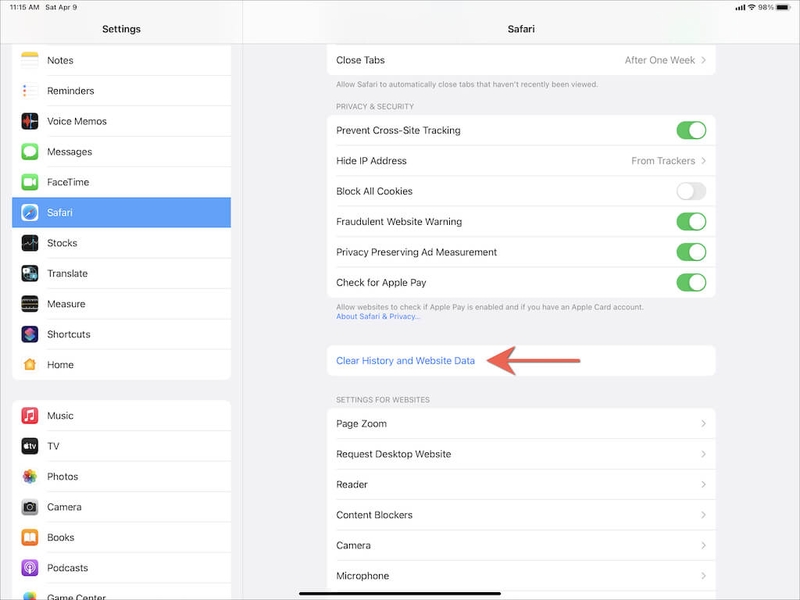Turn off Check for Apple Pay switch
The width and height of the screenshot is (800, 600).
(691, 282)
